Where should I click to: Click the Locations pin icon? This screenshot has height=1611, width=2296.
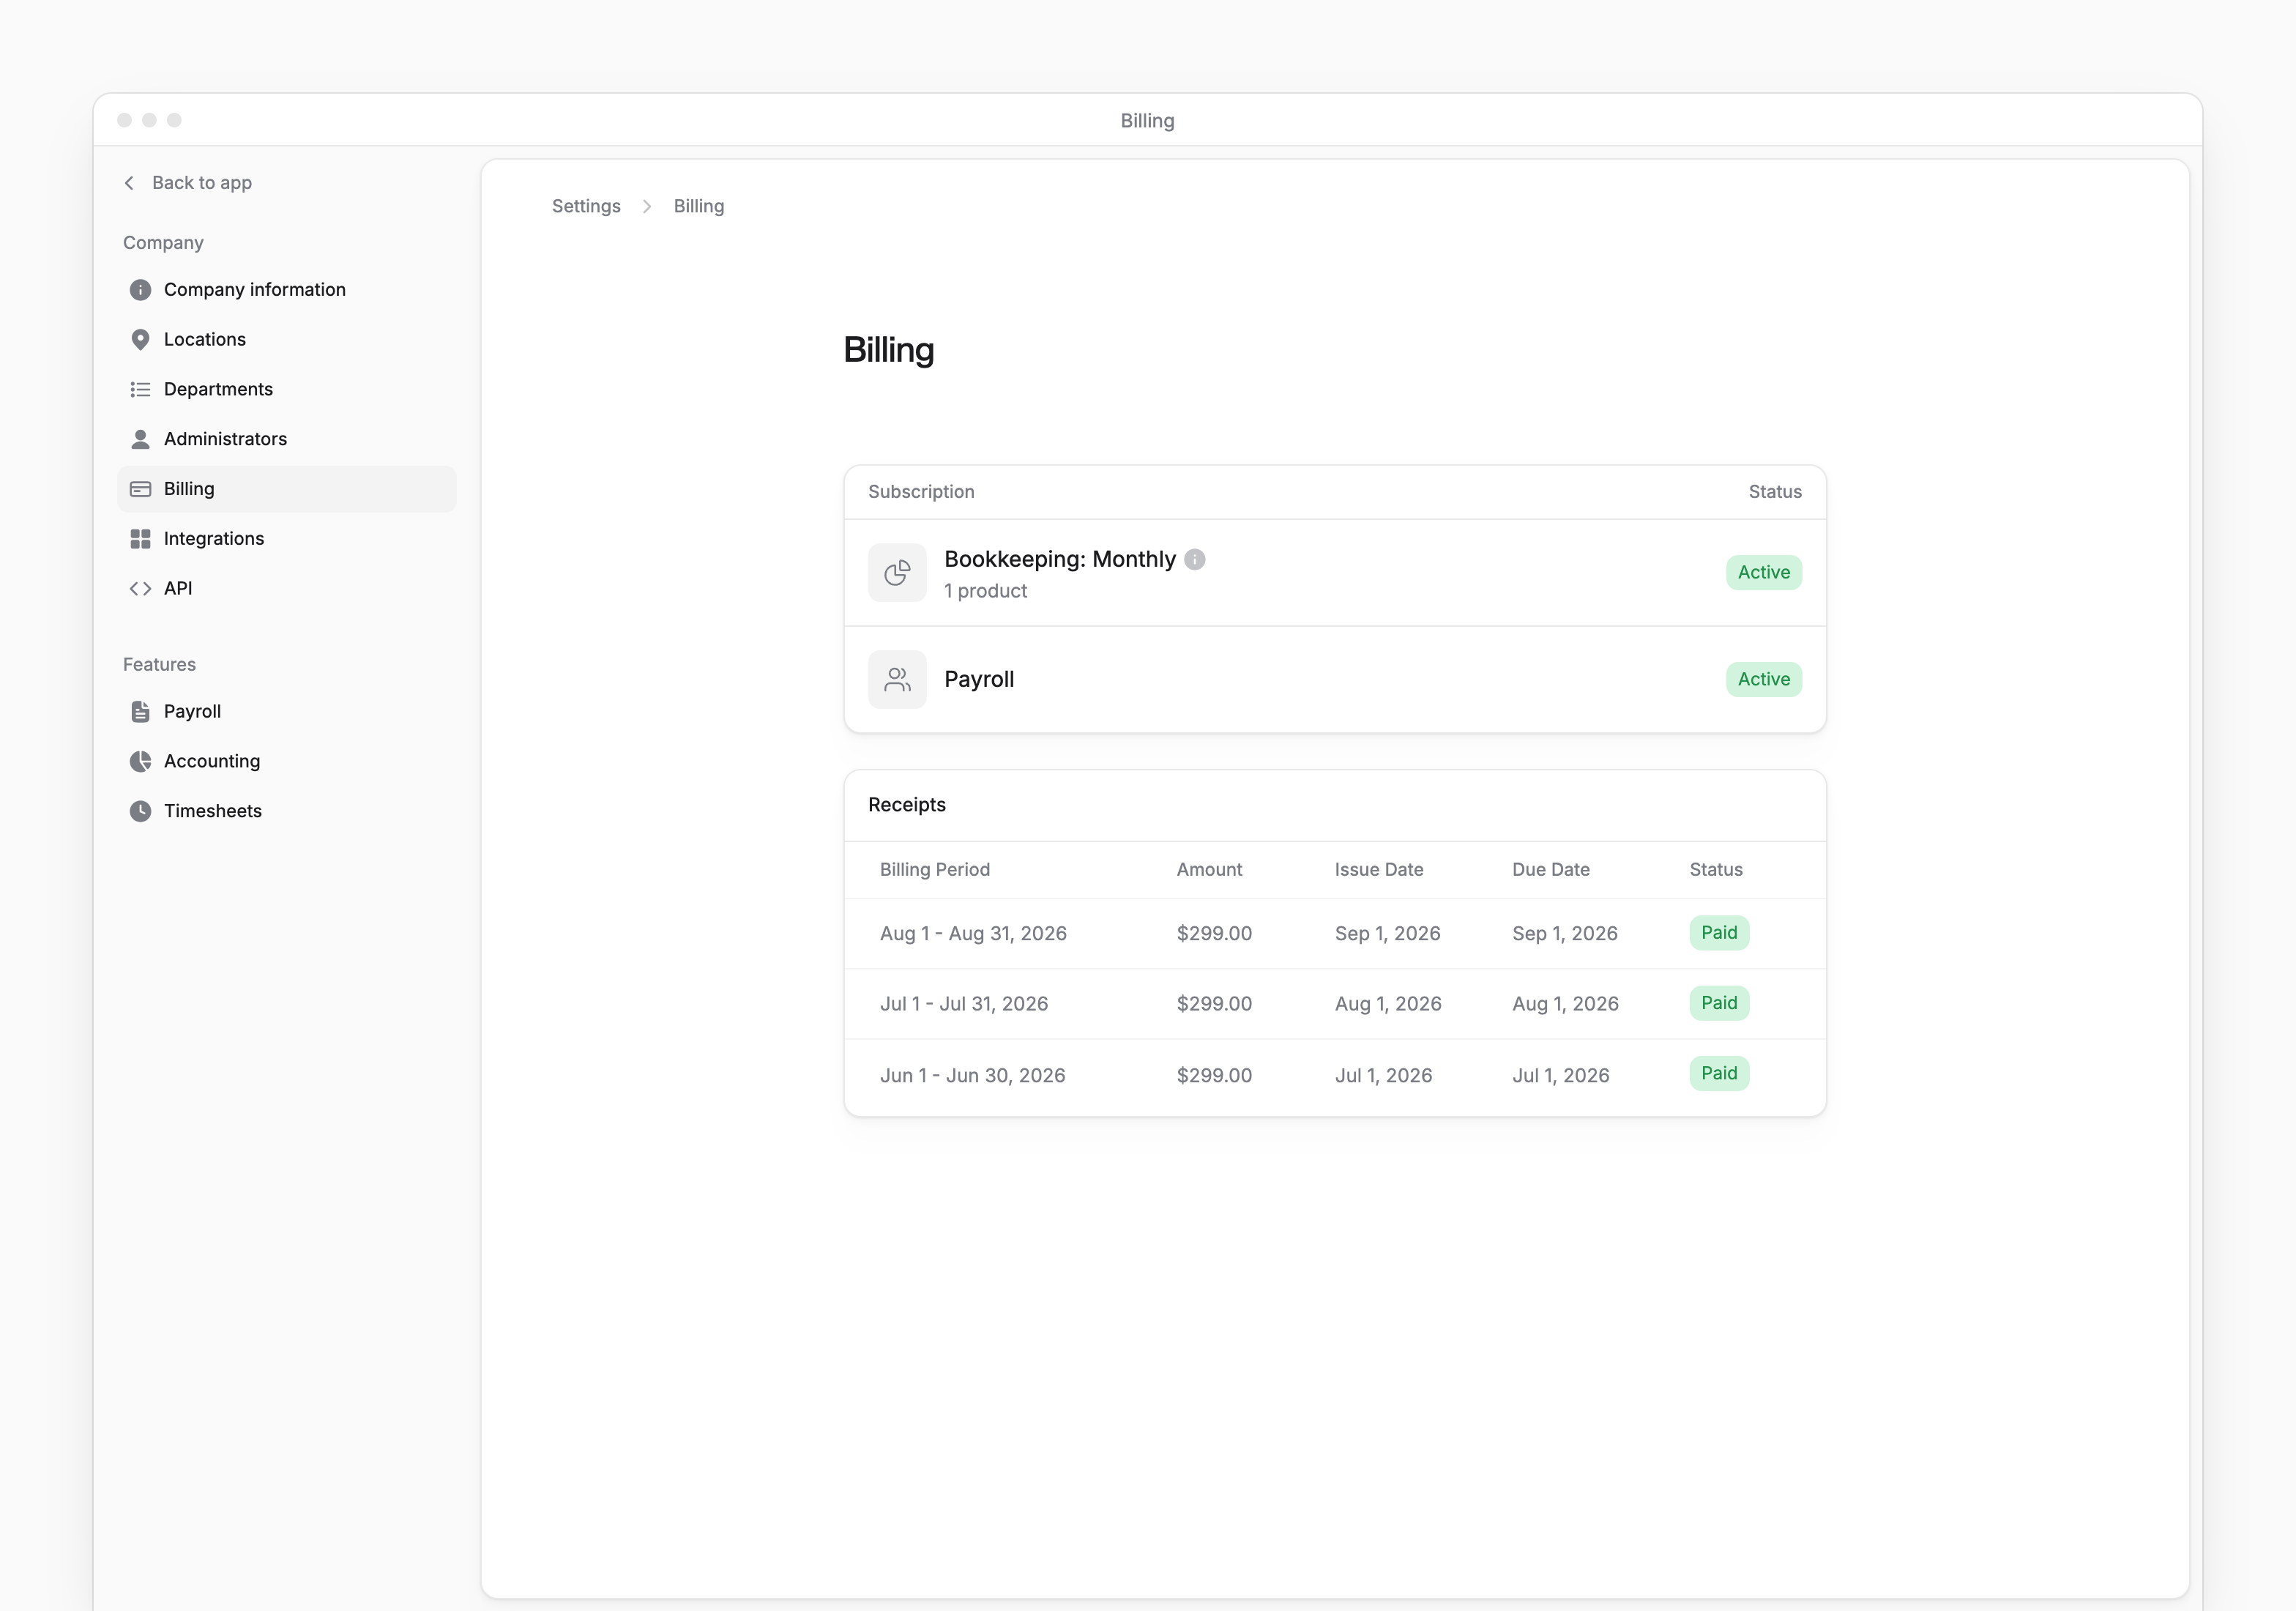point(140,340)
